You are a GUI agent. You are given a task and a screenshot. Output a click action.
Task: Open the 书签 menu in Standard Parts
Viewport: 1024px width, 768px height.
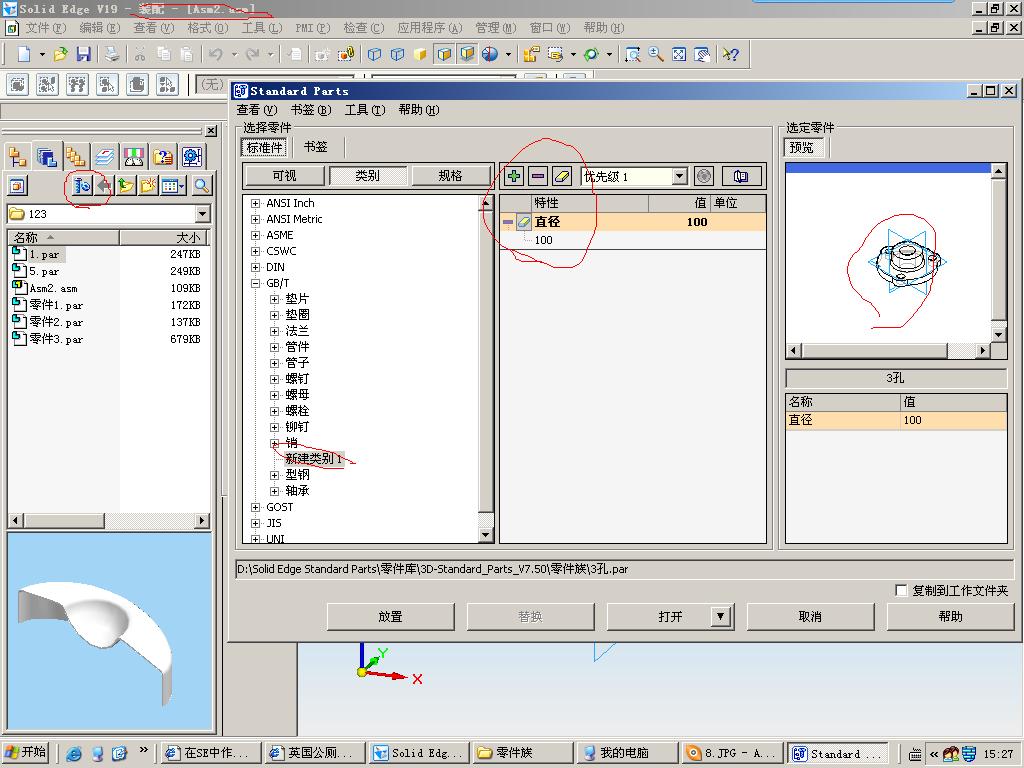coord(311,110)
